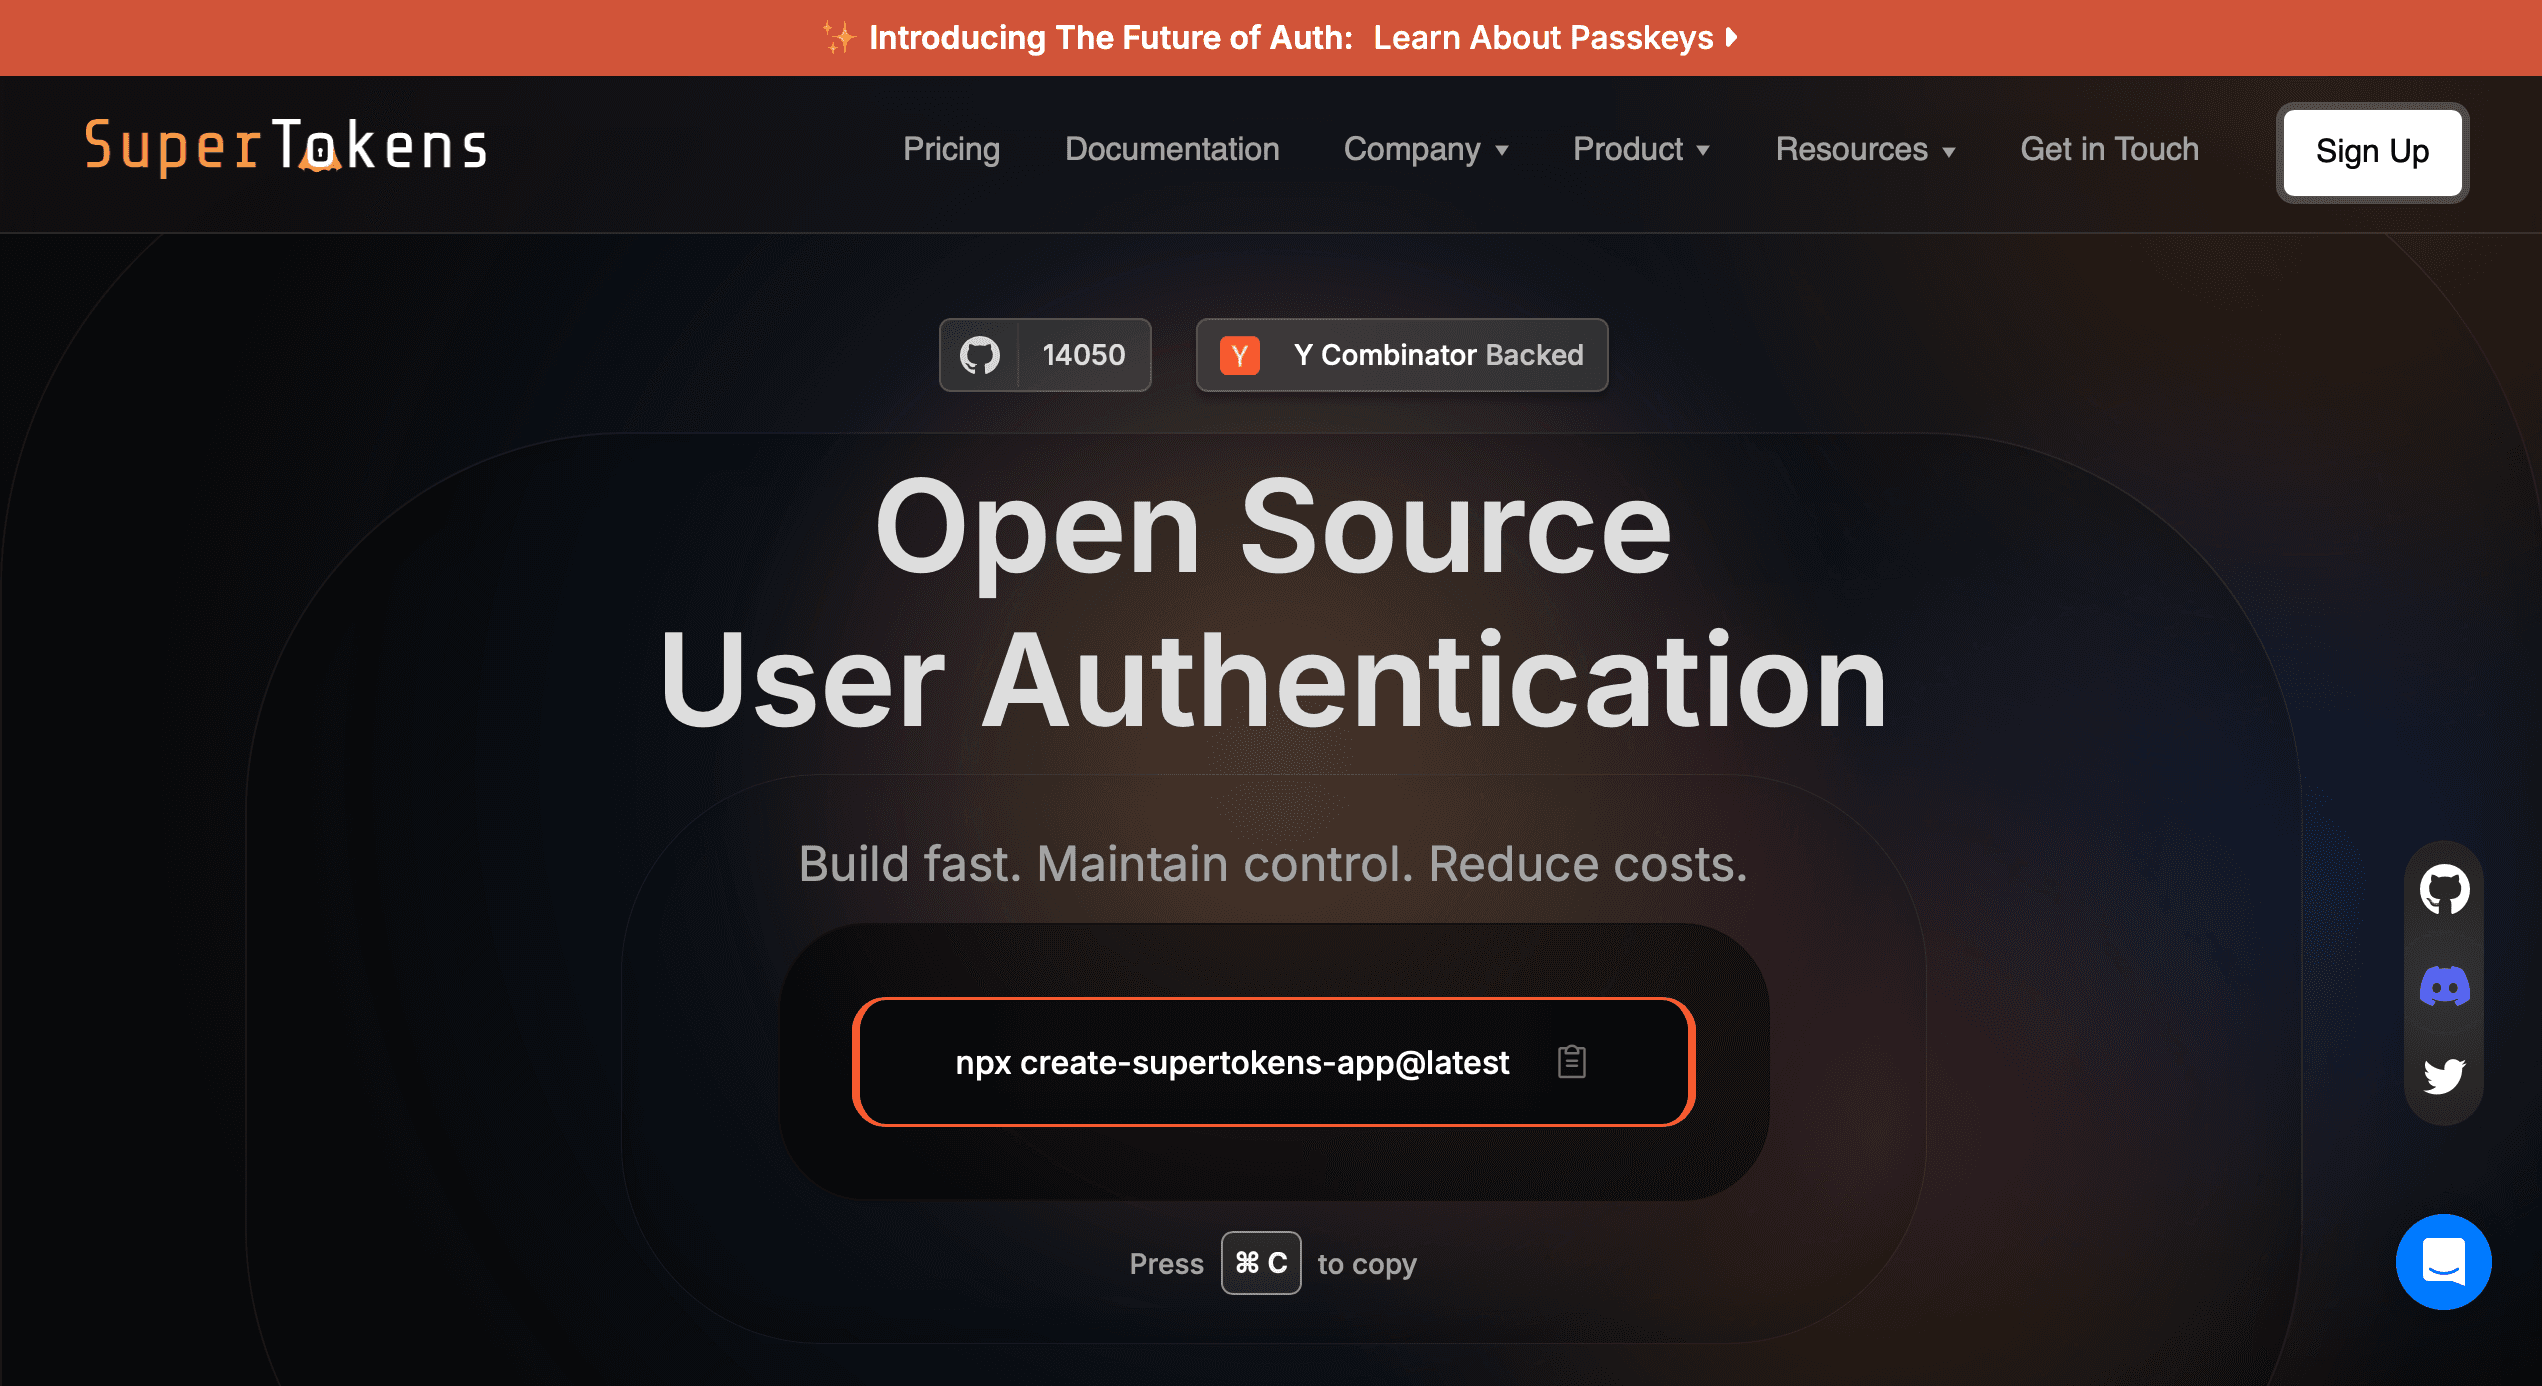Screen dimensions: 2542x1386
Task: Open Documentation from the navigation bar
Action: (1172, 149)
